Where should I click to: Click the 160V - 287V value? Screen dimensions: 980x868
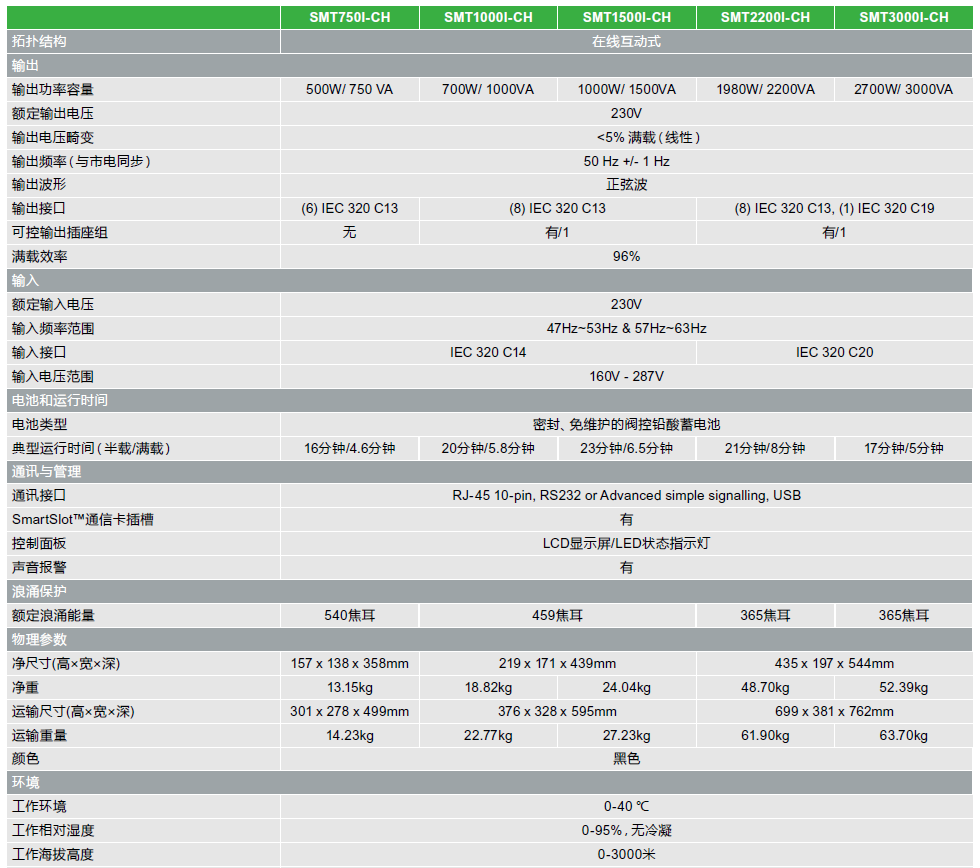point(626,376)
